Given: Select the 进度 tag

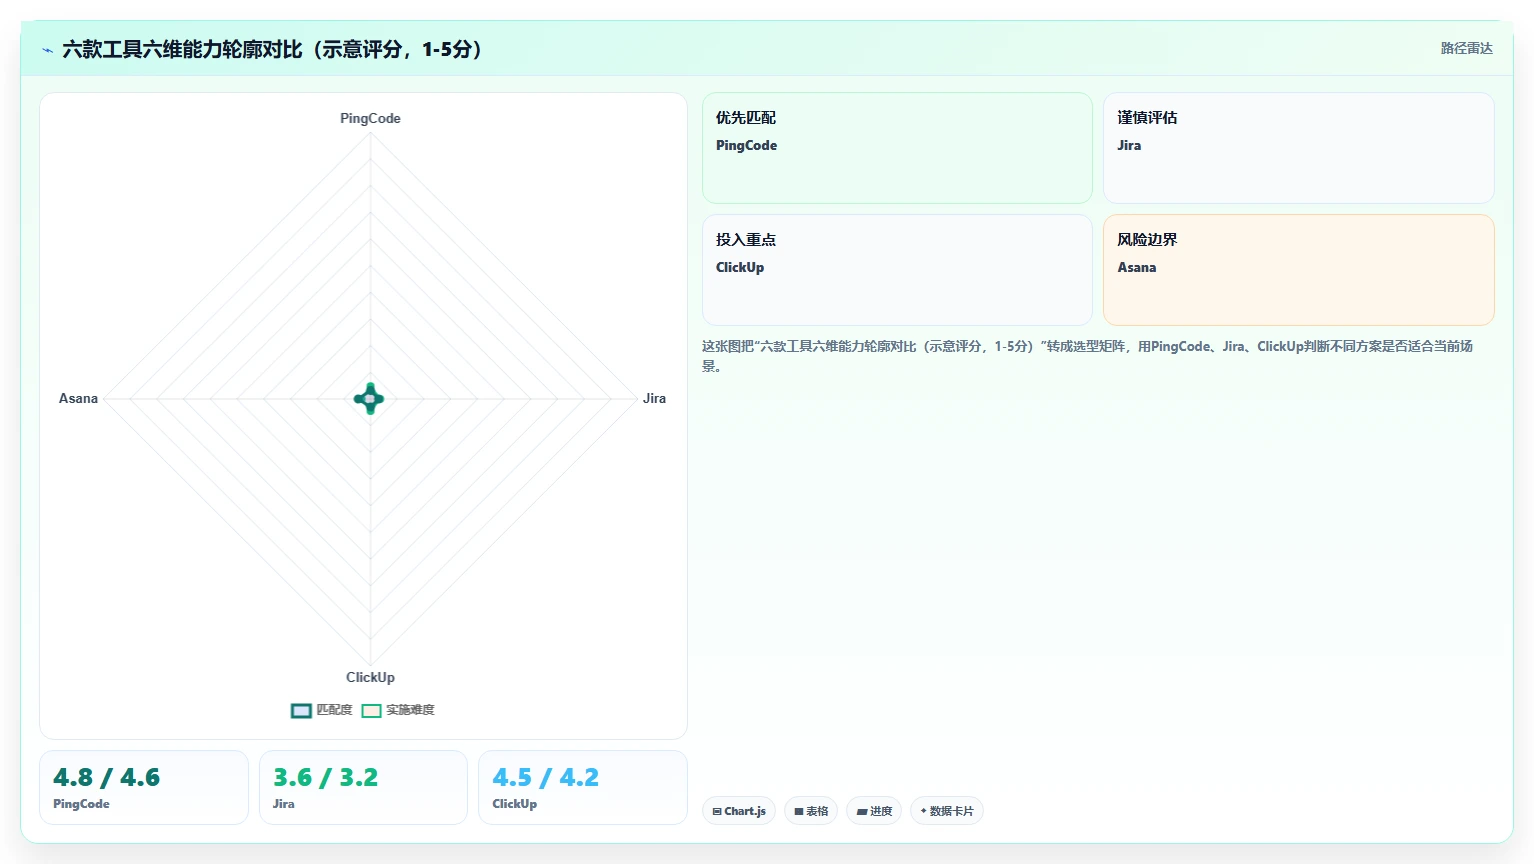Looking at the screenshot, I should [874, 811].
